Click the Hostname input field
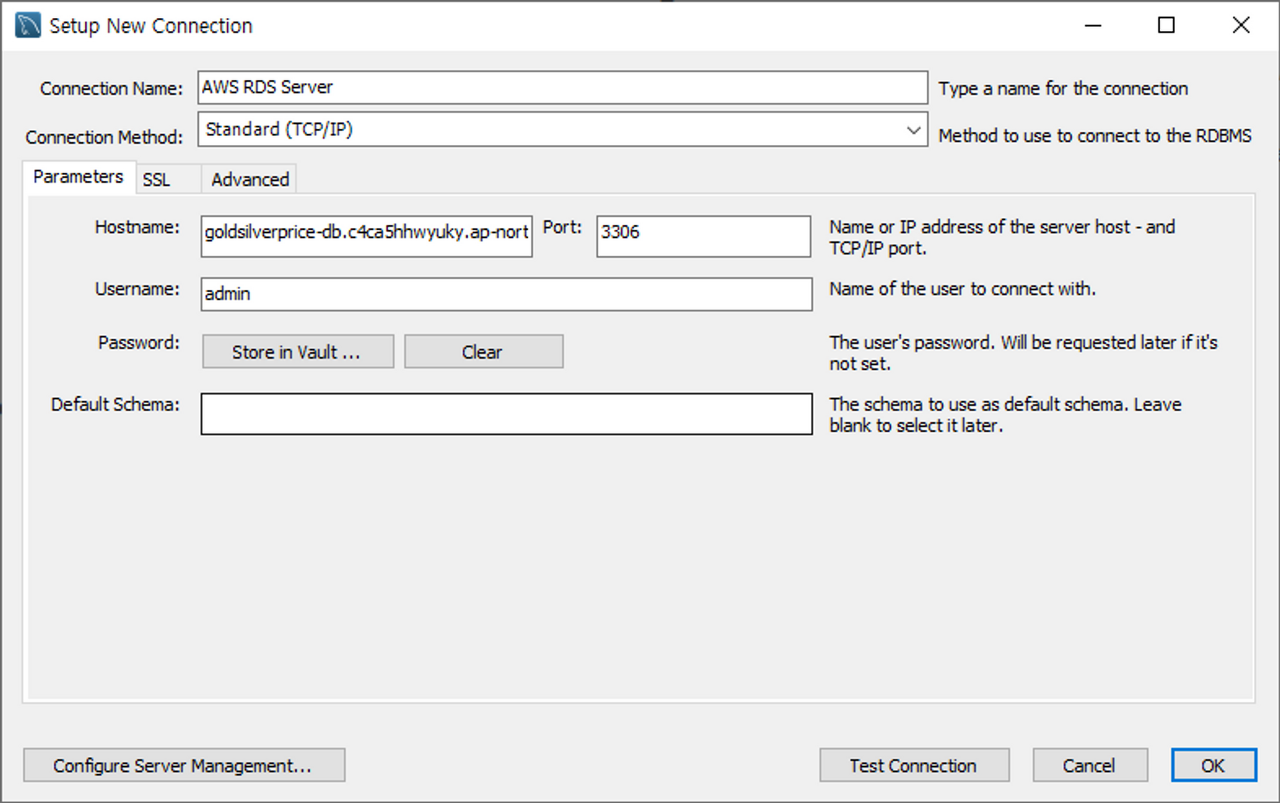 [366, 236]
